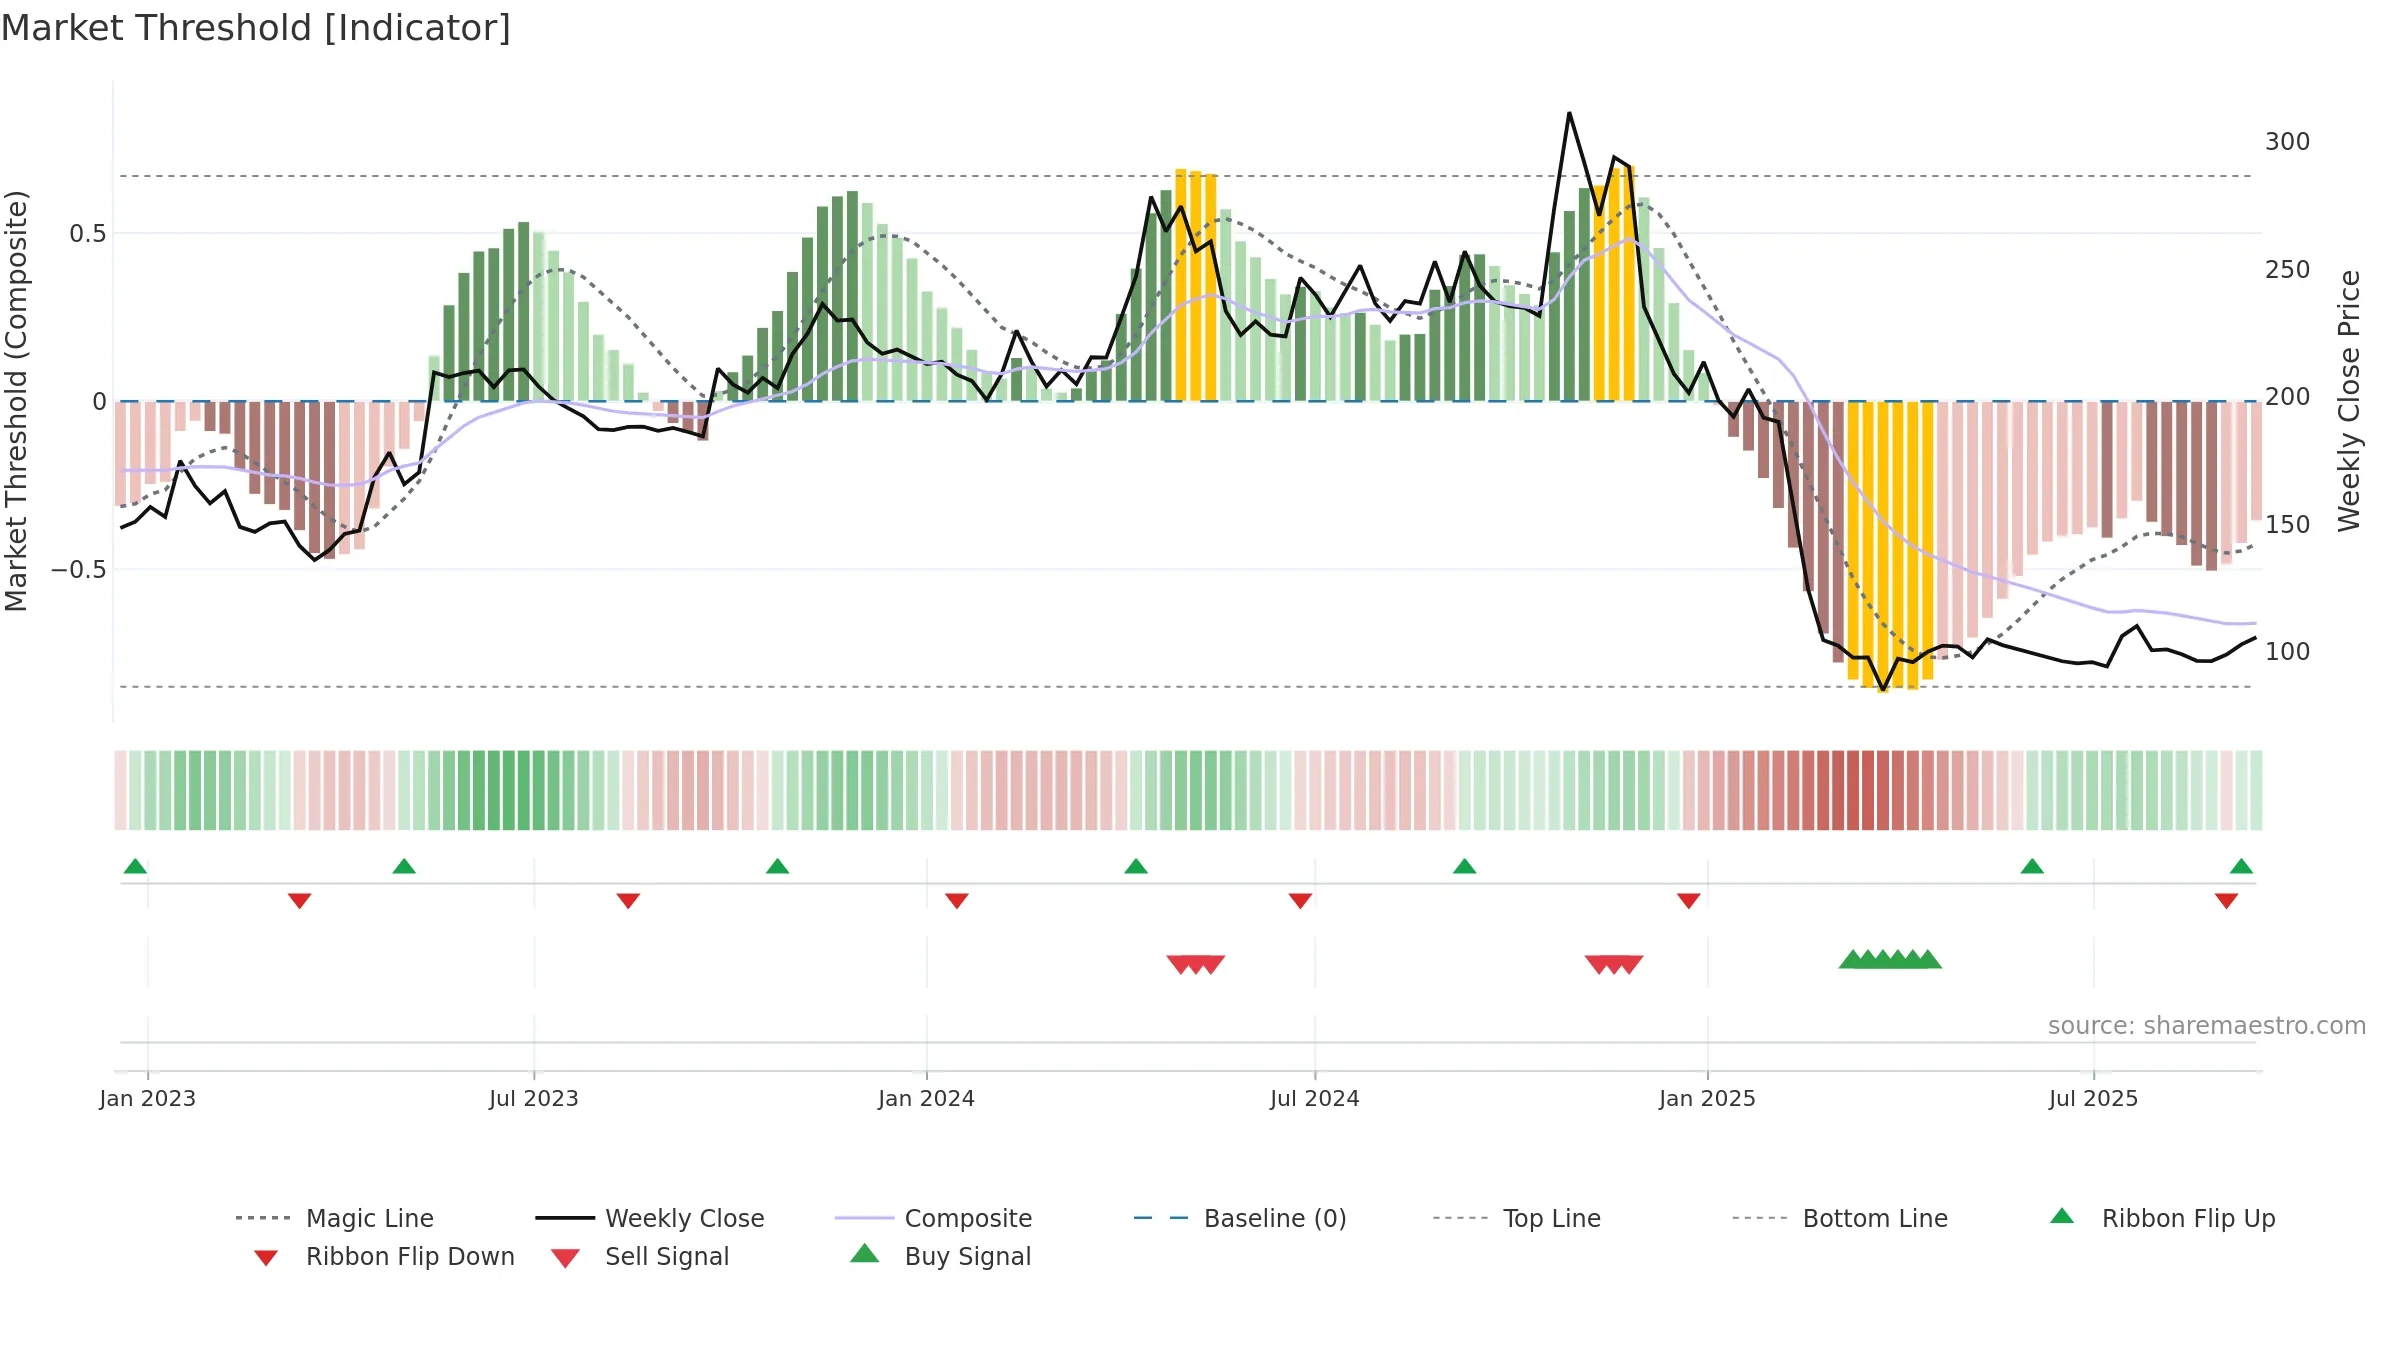Click the Jan 2024 x-axis label
The width and height of the screenshot is (2400, 1350).
click(927, 1098)
